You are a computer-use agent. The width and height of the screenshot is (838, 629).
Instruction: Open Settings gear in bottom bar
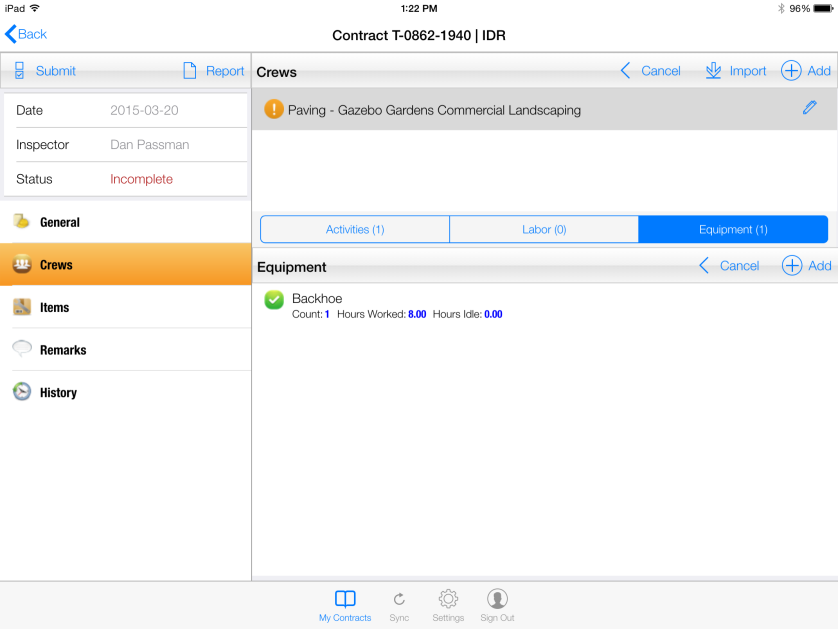pos(448,599)
